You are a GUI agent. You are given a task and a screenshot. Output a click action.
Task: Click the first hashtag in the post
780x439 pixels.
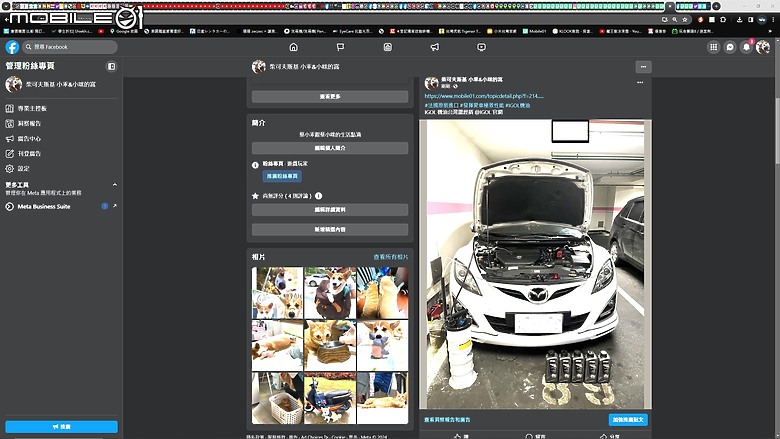441,105
